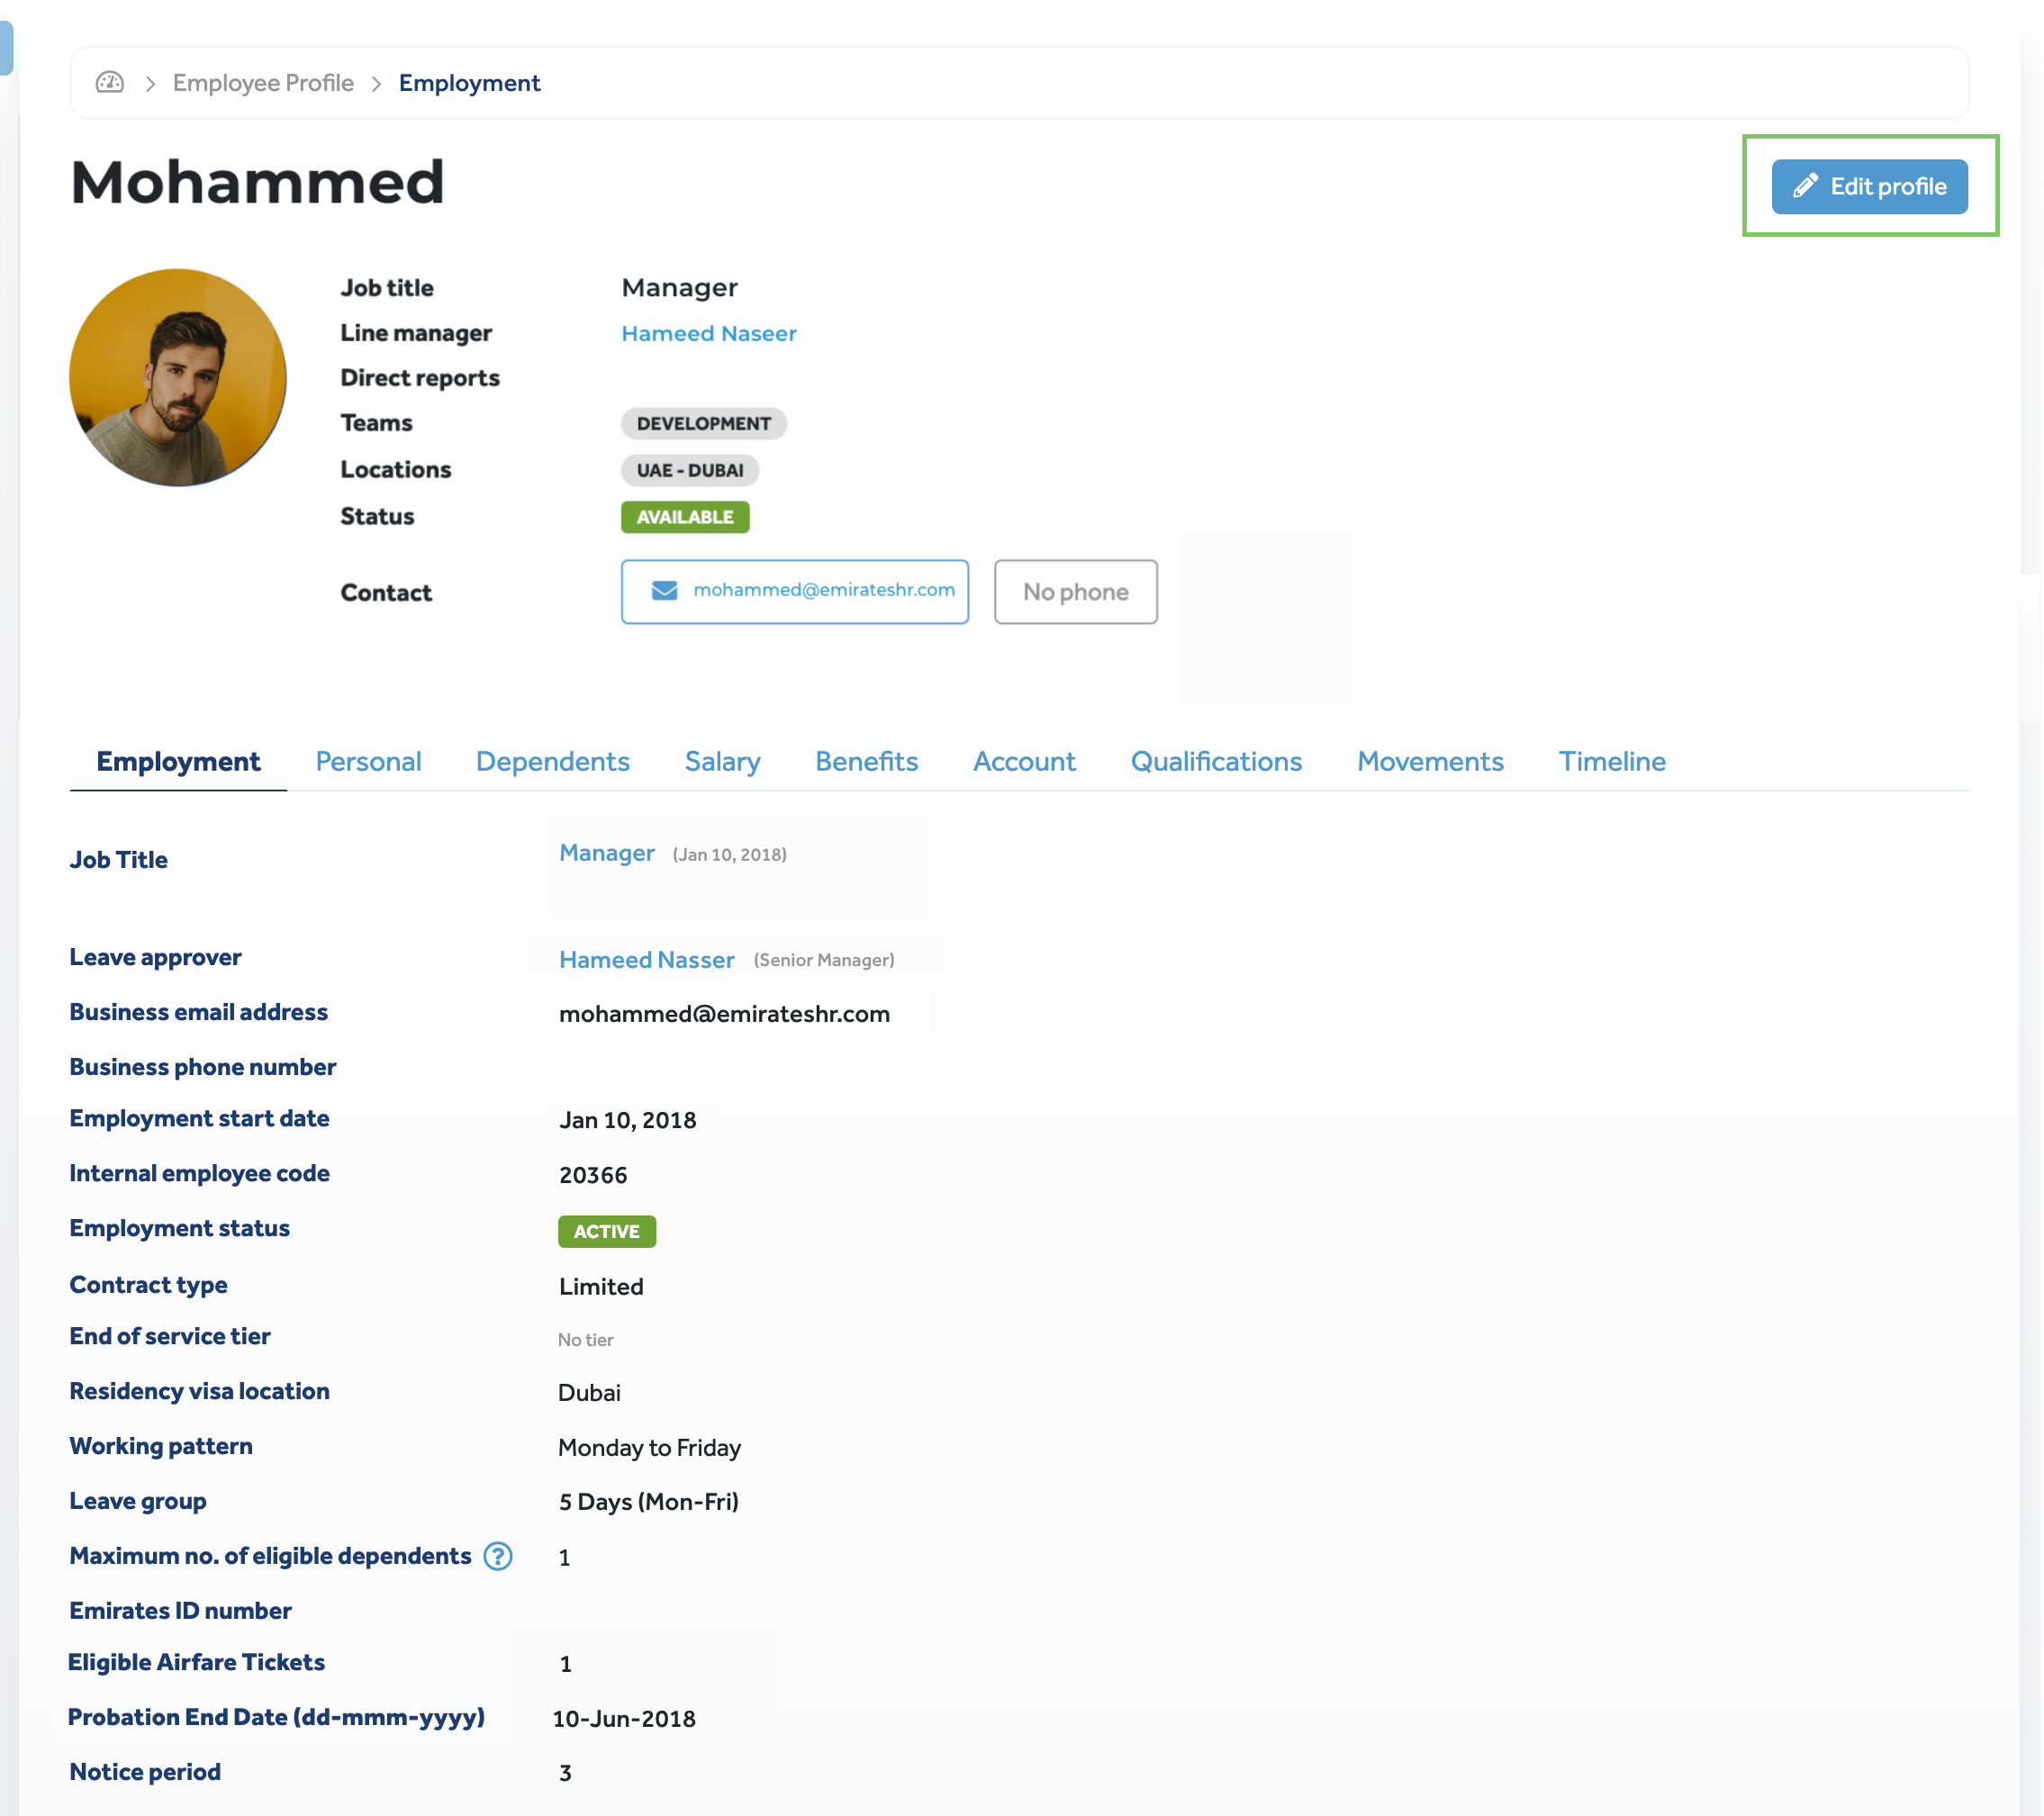Click the dashboard home icon in breadcrumb
This screenshot has height=1816, width=2044.
tap(109, 83)
